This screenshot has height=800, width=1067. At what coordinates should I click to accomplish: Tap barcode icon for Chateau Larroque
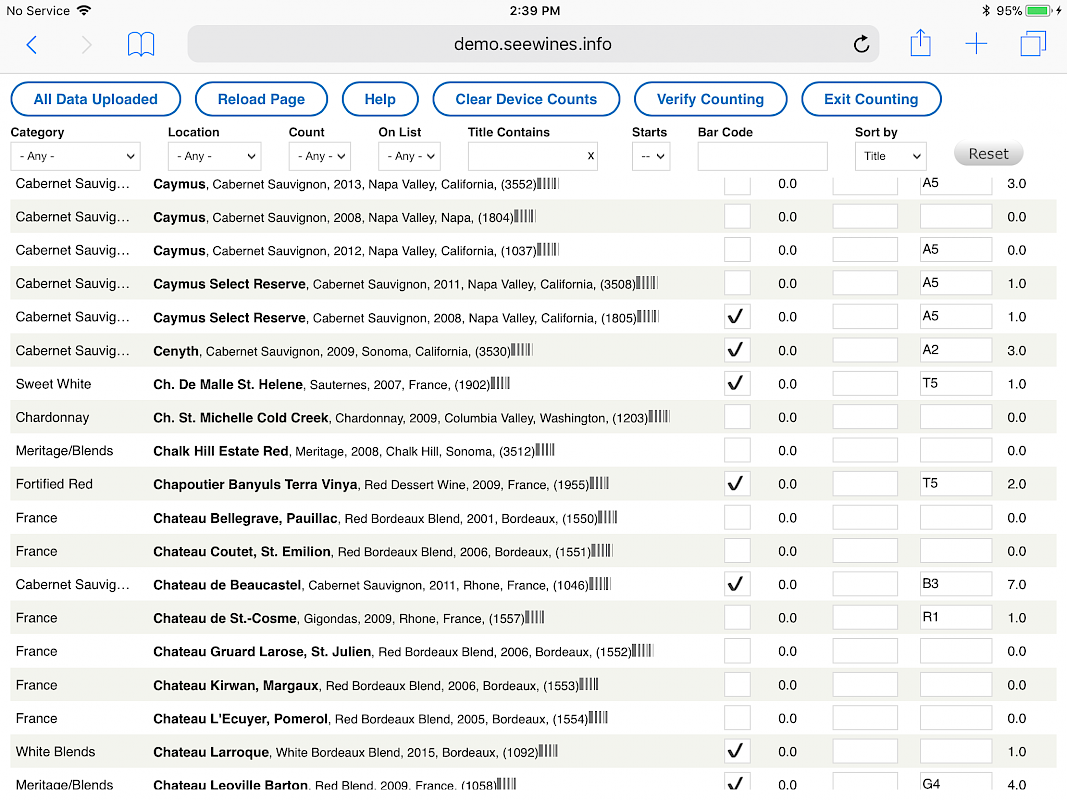coord(548,751)
